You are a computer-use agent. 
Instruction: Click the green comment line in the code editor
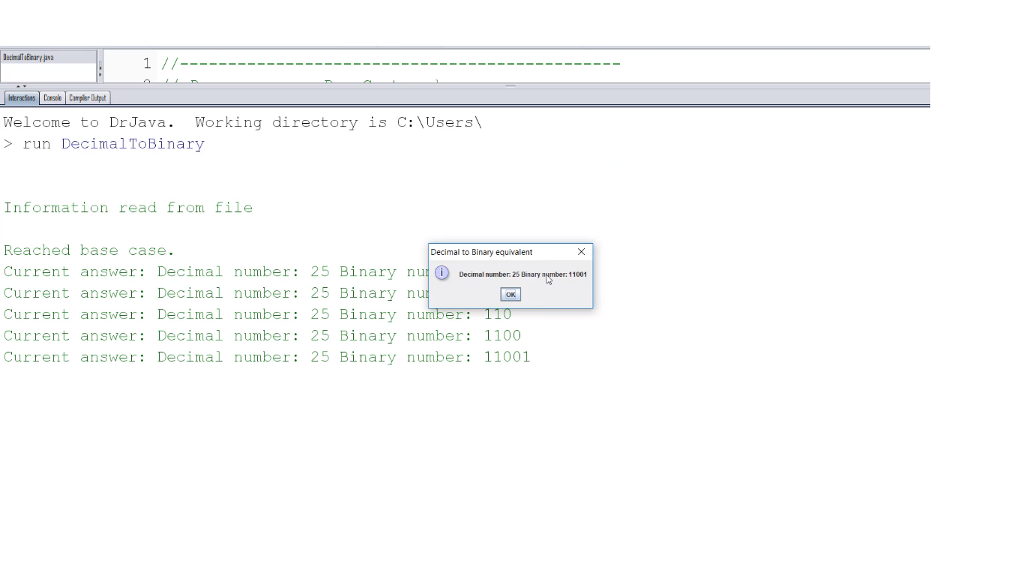(x=390, y=63)
